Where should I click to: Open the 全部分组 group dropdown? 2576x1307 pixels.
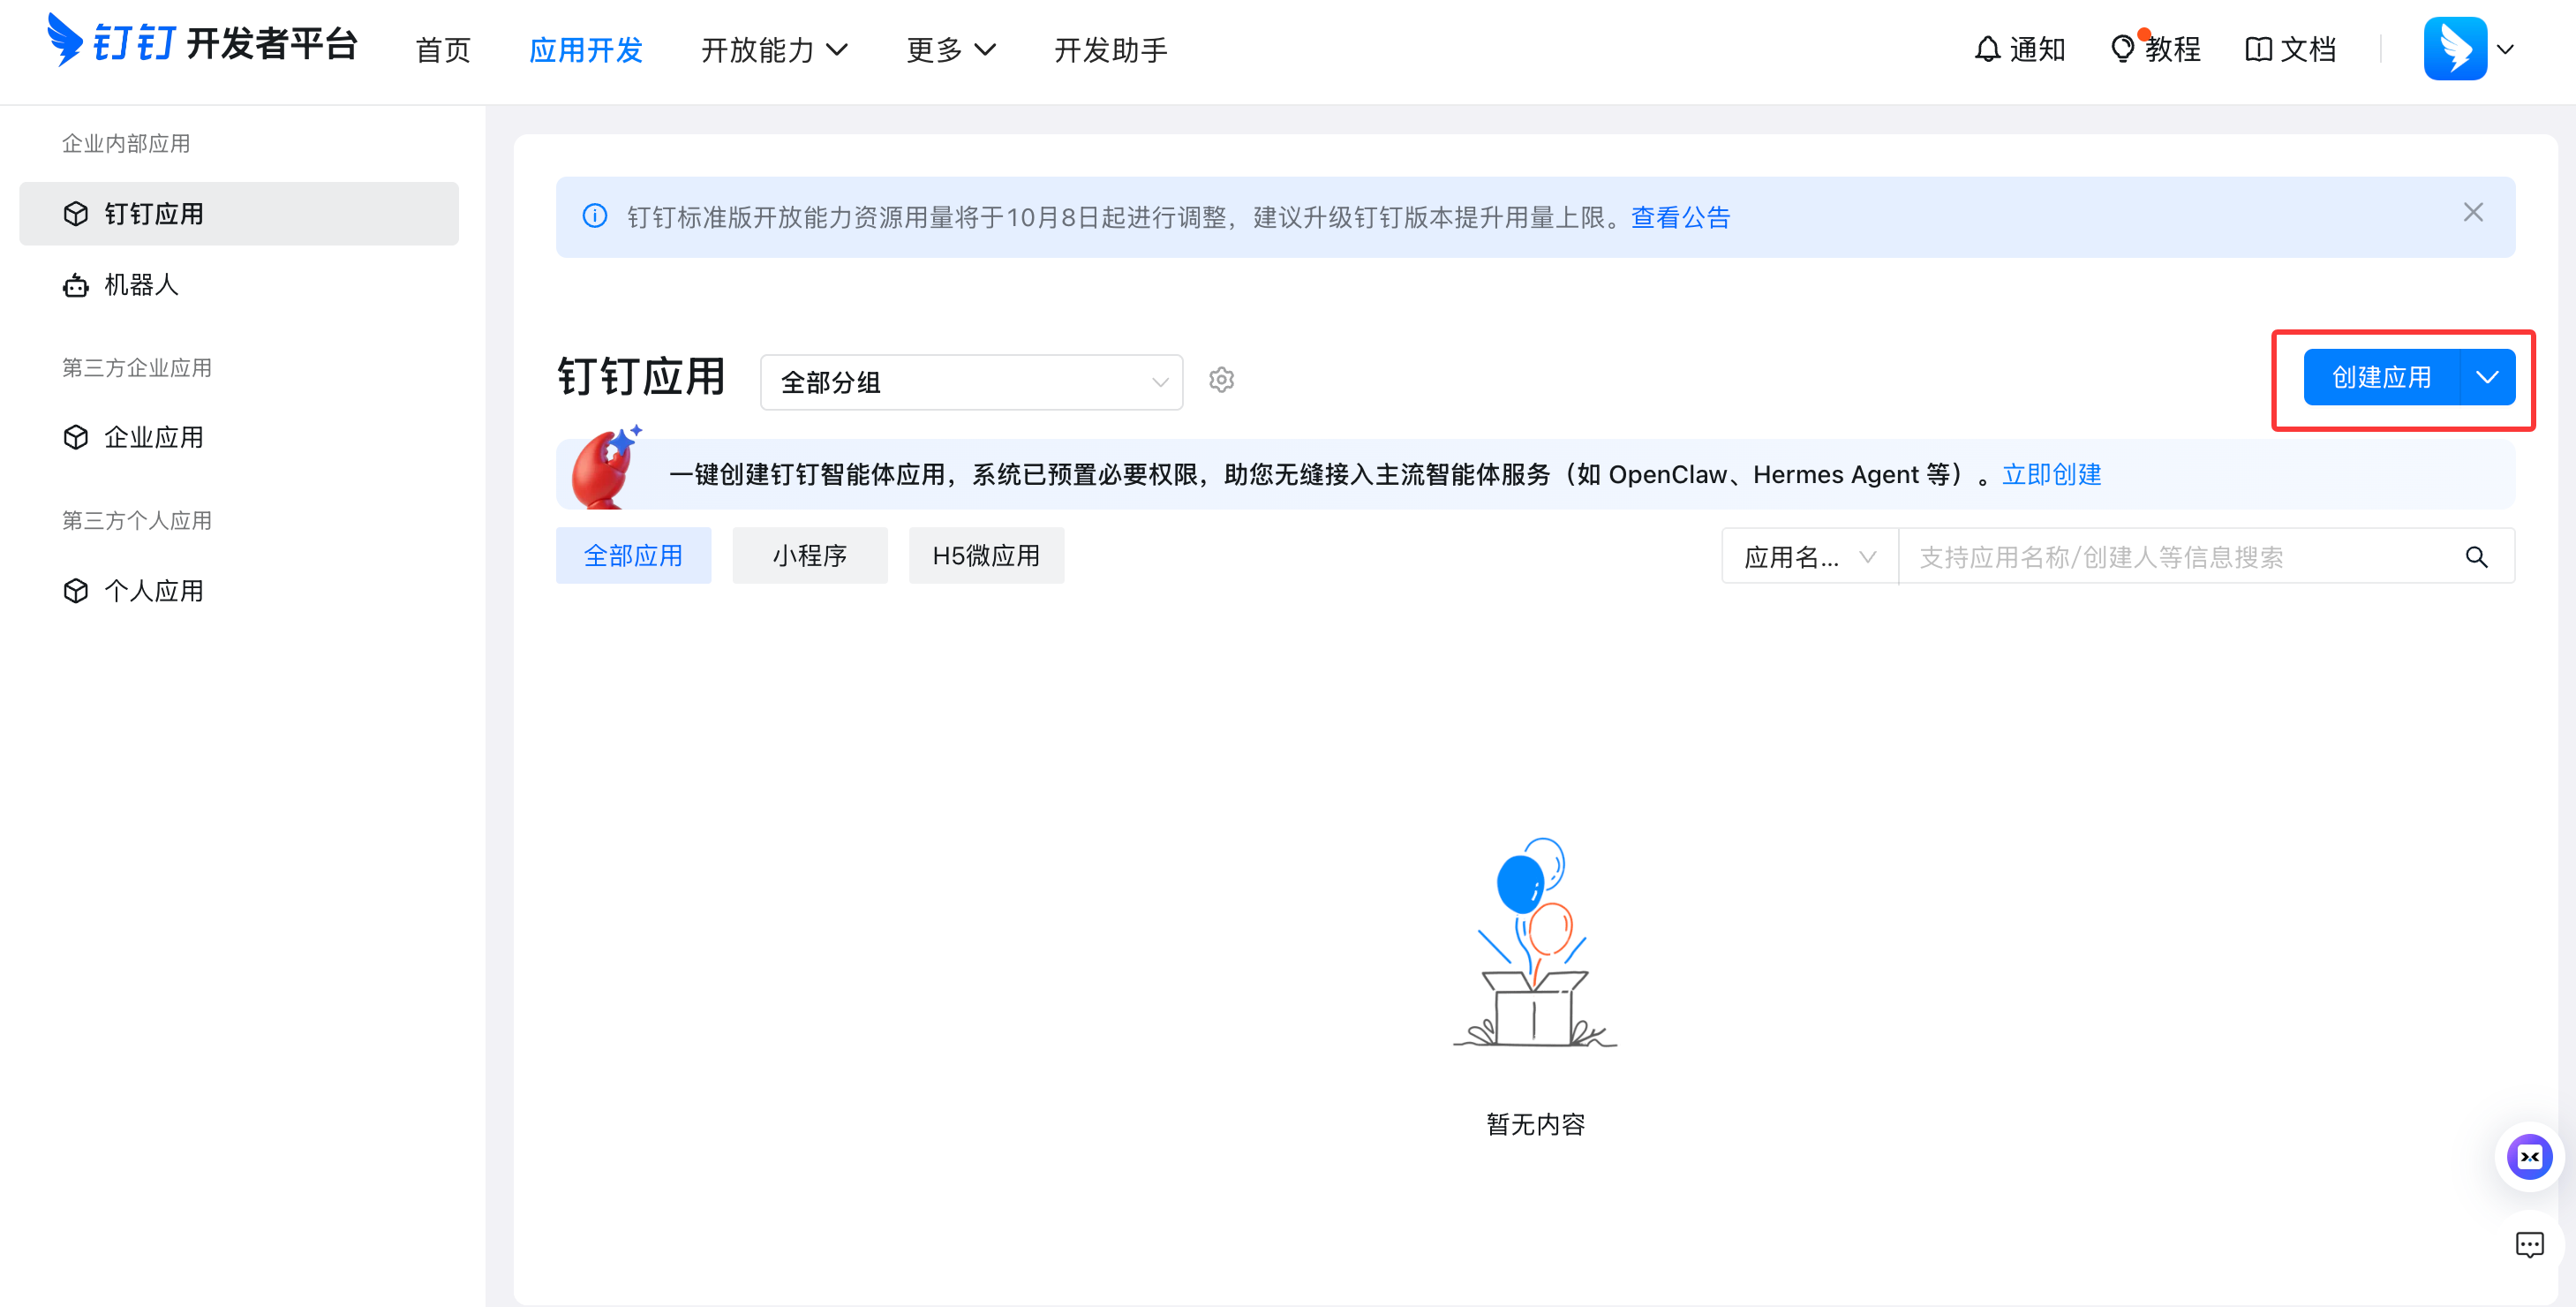coord(971,382)
